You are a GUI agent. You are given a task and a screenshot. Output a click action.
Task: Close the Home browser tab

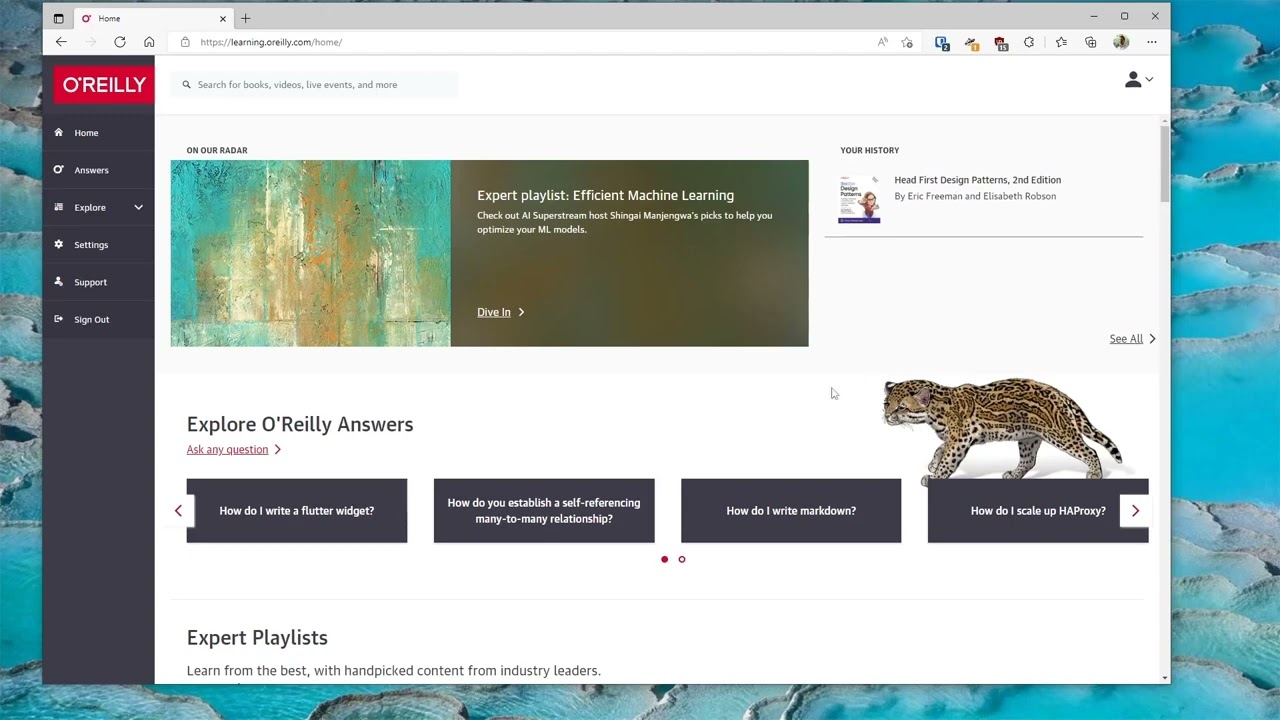pos(223,18)
